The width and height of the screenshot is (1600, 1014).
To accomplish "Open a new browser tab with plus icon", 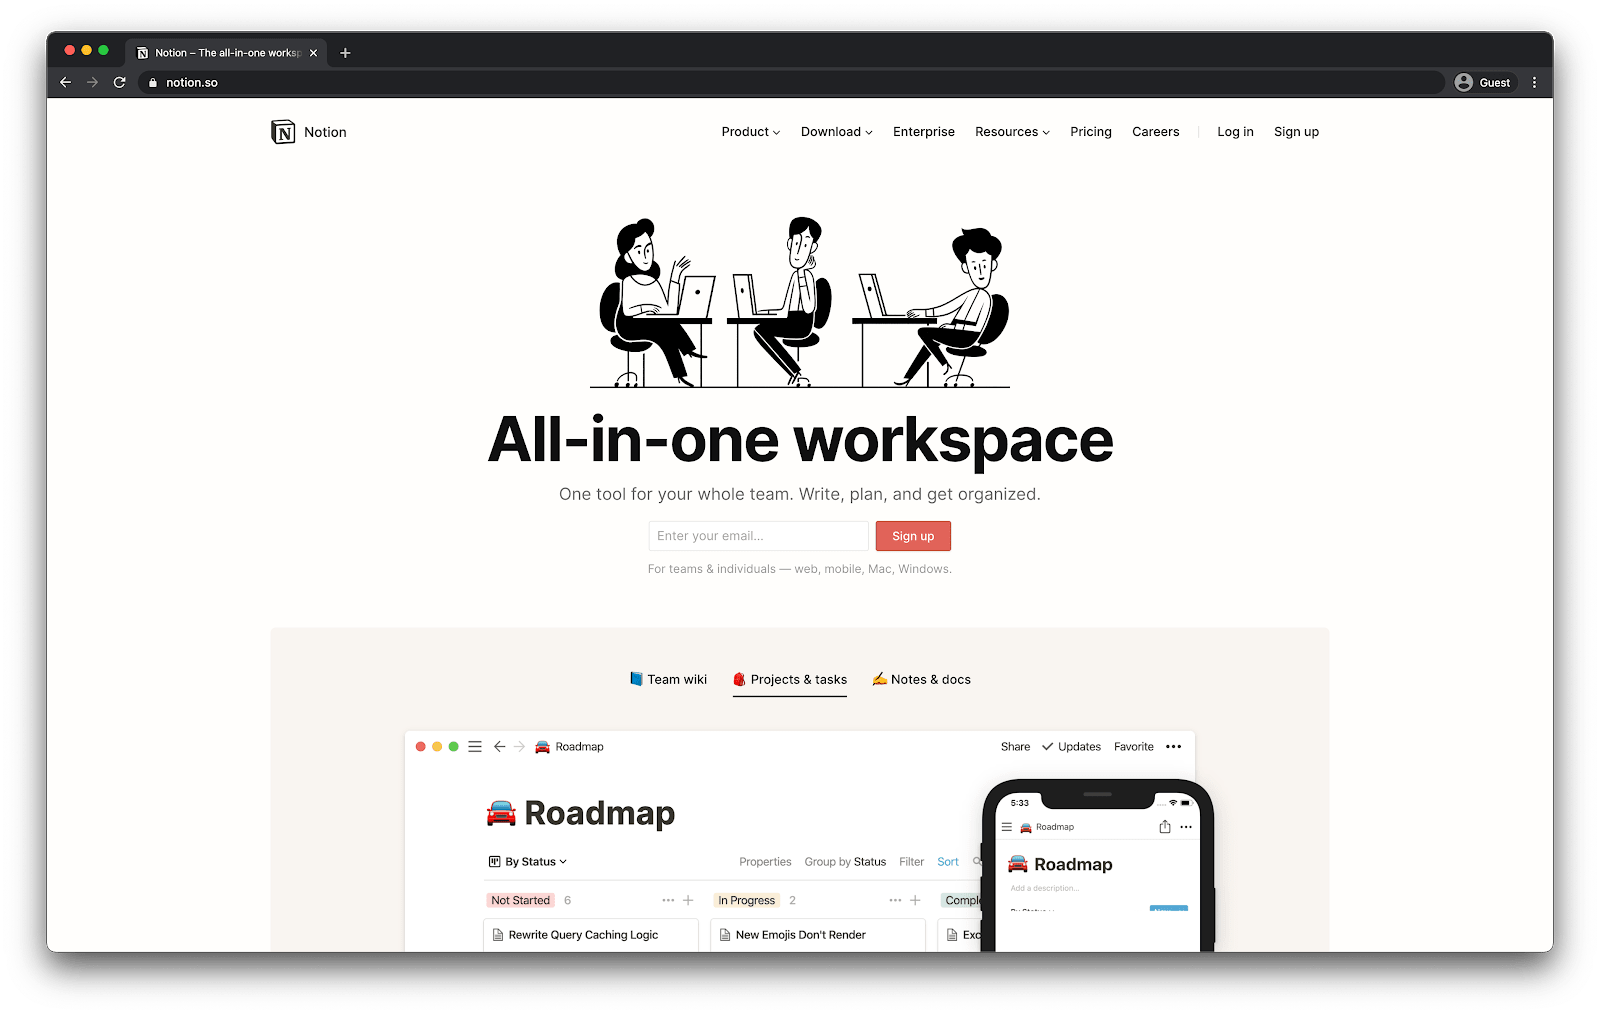I will (x=345, y=53).
